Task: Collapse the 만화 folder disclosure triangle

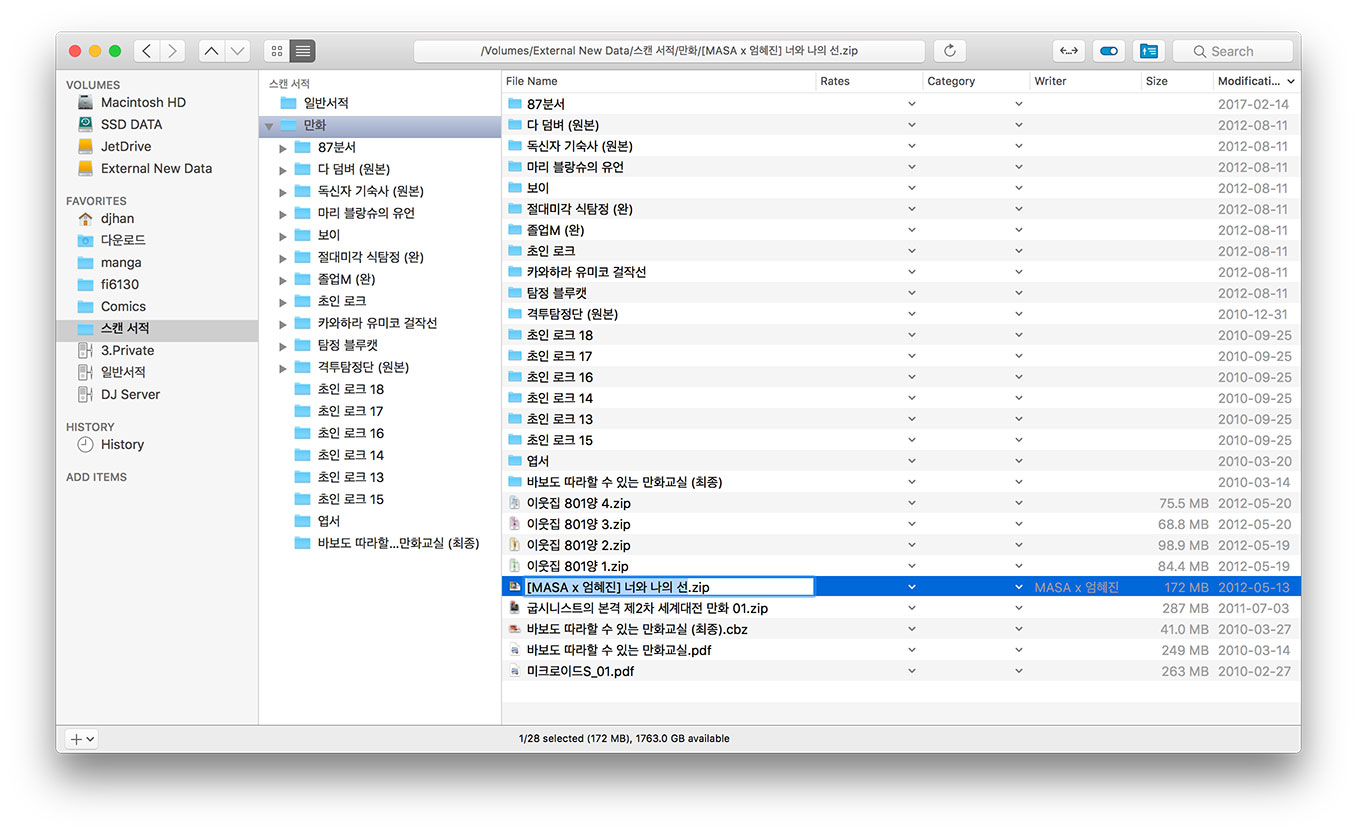Action: tap(268, 125)
